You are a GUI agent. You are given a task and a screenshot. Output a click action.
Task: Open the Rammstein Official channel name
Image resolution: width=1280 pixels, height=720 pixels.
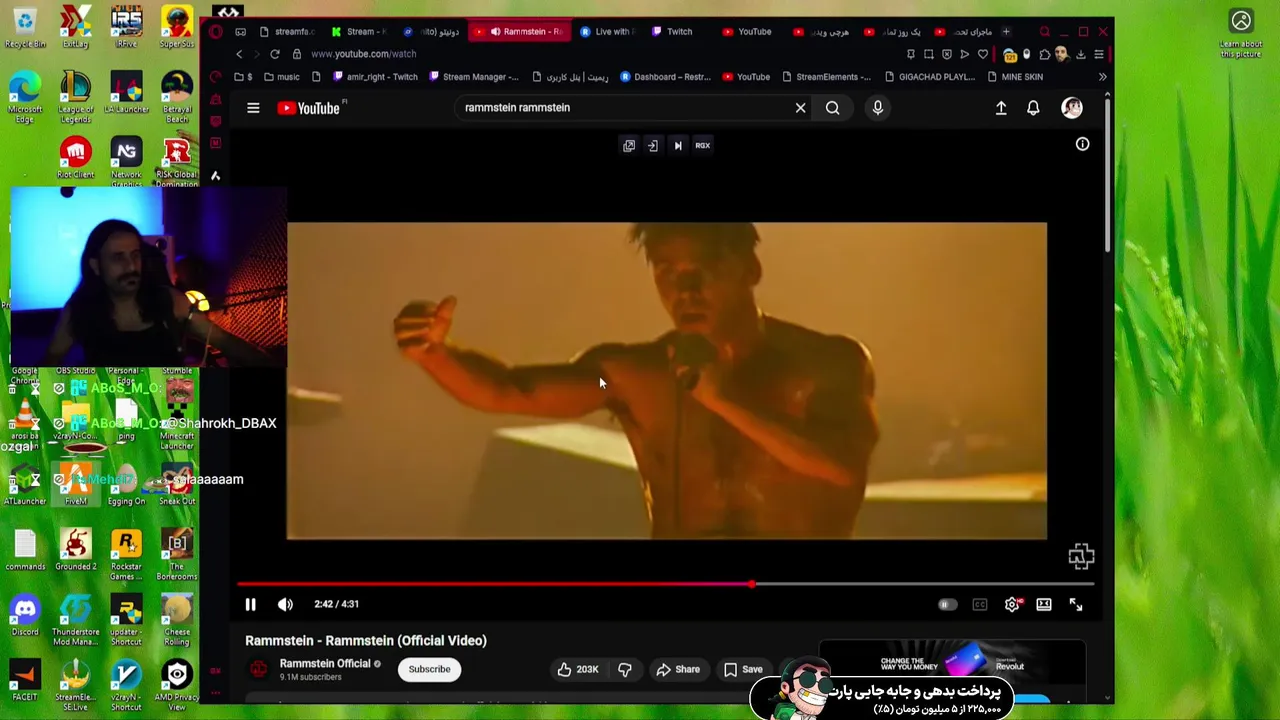click(x=325, y=663)
